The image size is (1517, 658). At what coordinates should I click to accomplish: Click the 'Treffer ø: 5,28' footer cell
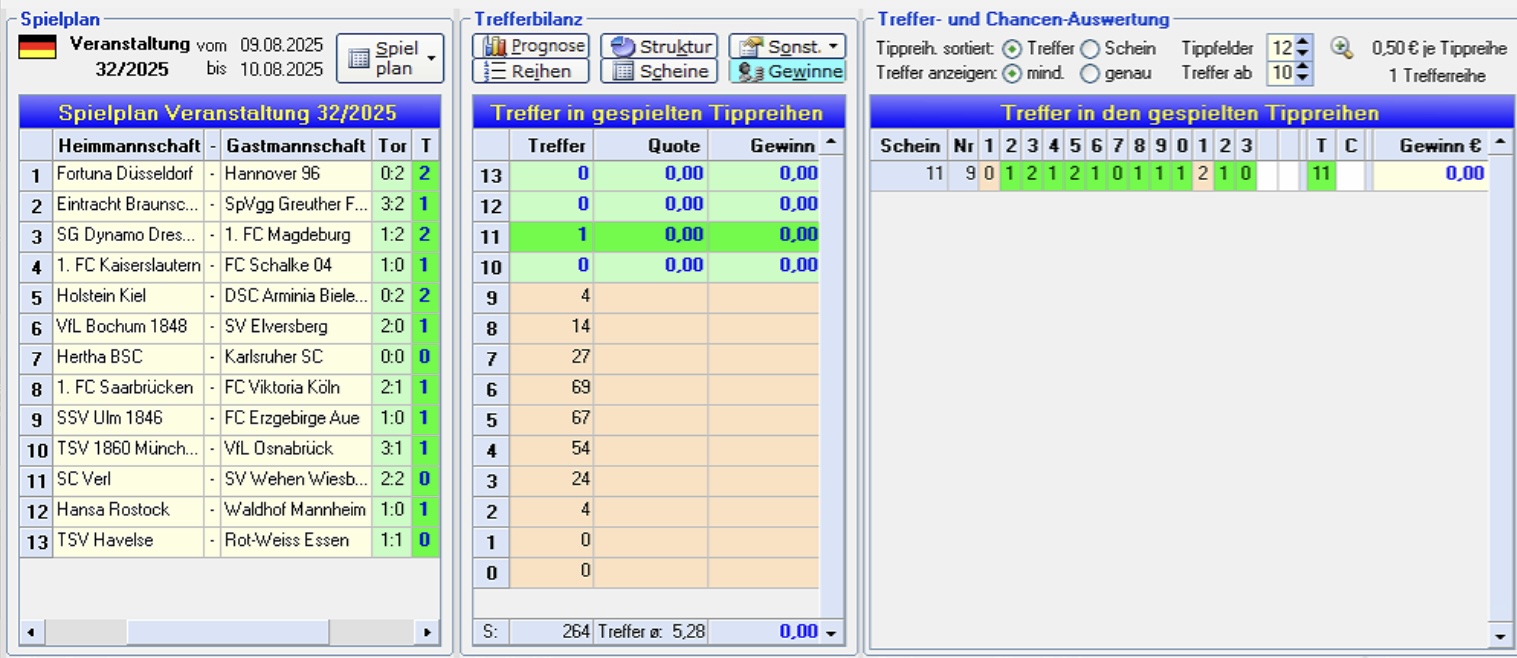[x=651, y=632]
